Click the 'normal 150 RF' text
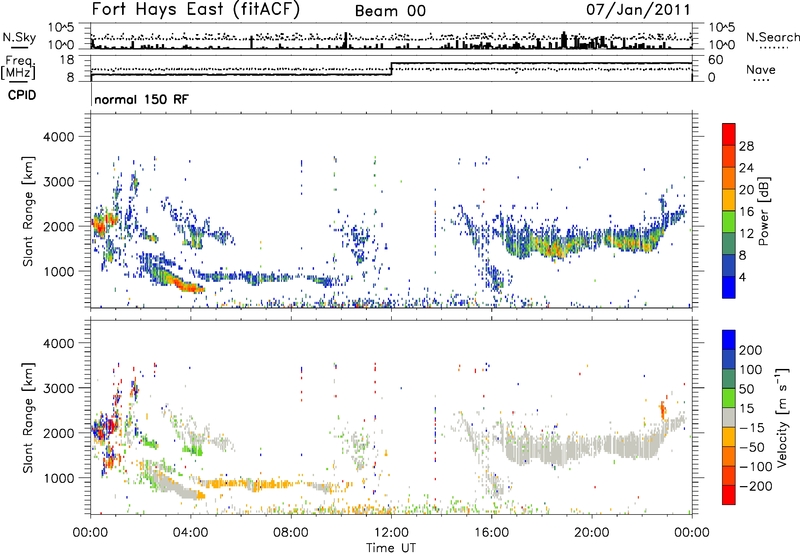800x554 pixels. [x=141, y=99]
